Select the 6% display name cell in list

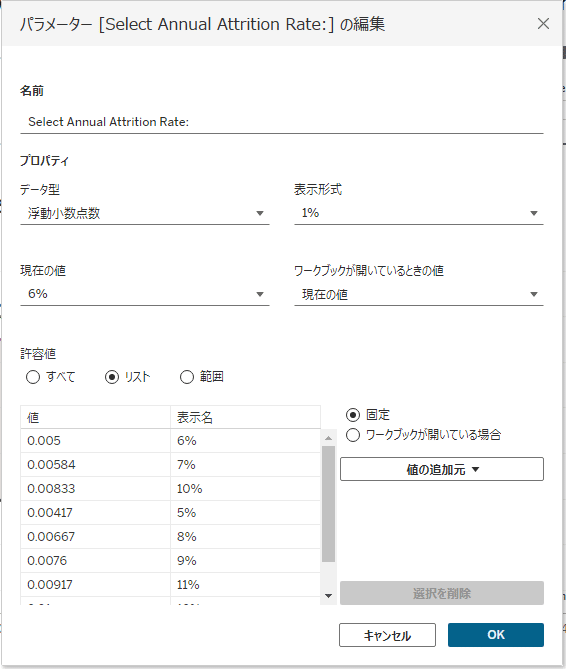point(245,441)
